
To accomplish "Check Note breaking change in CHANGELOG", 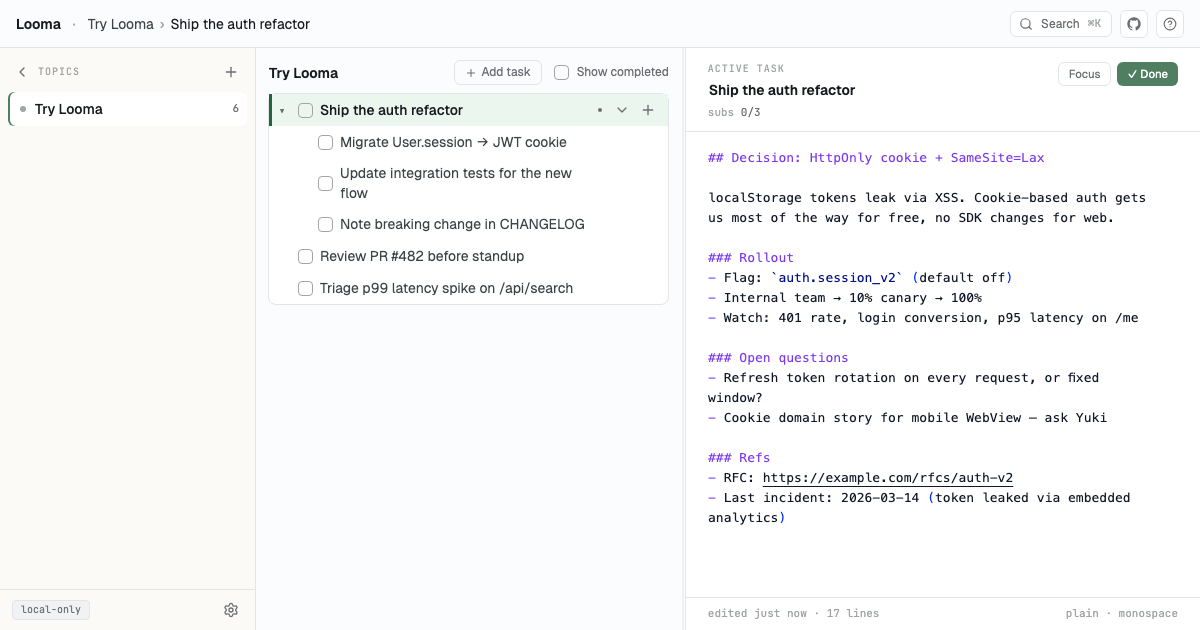I will coord(326,224).
